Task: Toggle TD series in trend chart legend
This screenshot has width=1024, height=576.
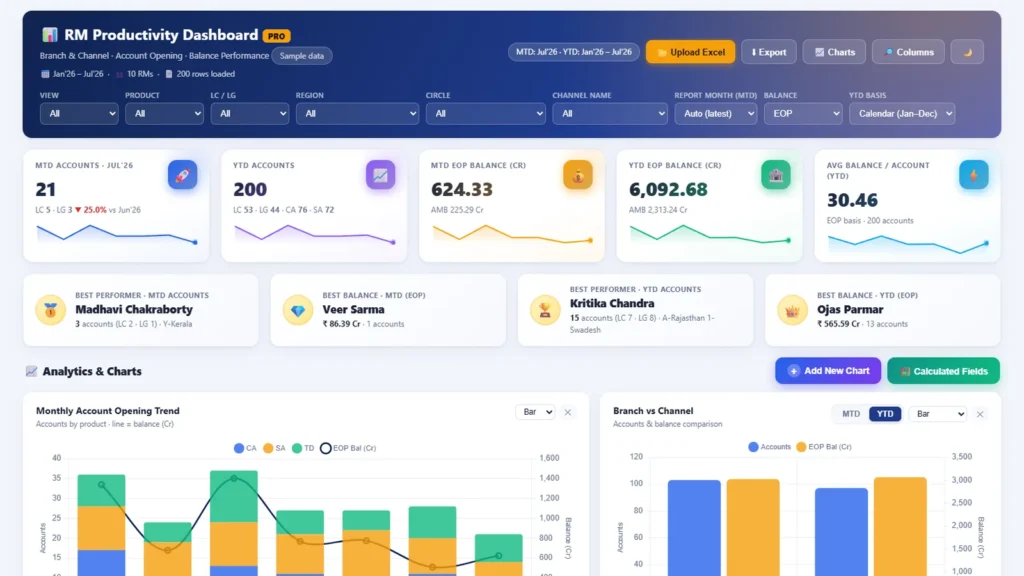Action: [303, 448]
